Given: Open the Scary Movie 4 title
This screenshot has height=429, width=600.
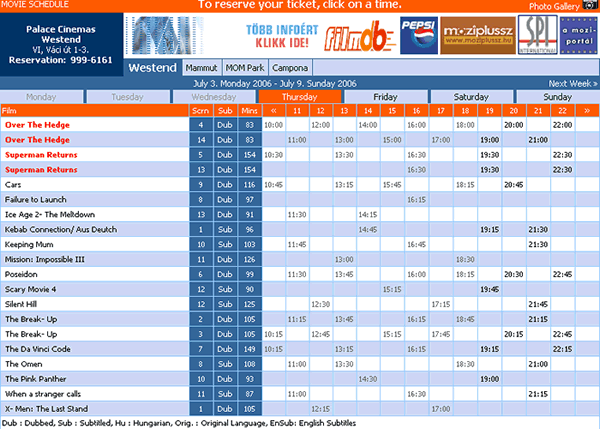Looking at the screenshot, I should click(x=31, y=289).
